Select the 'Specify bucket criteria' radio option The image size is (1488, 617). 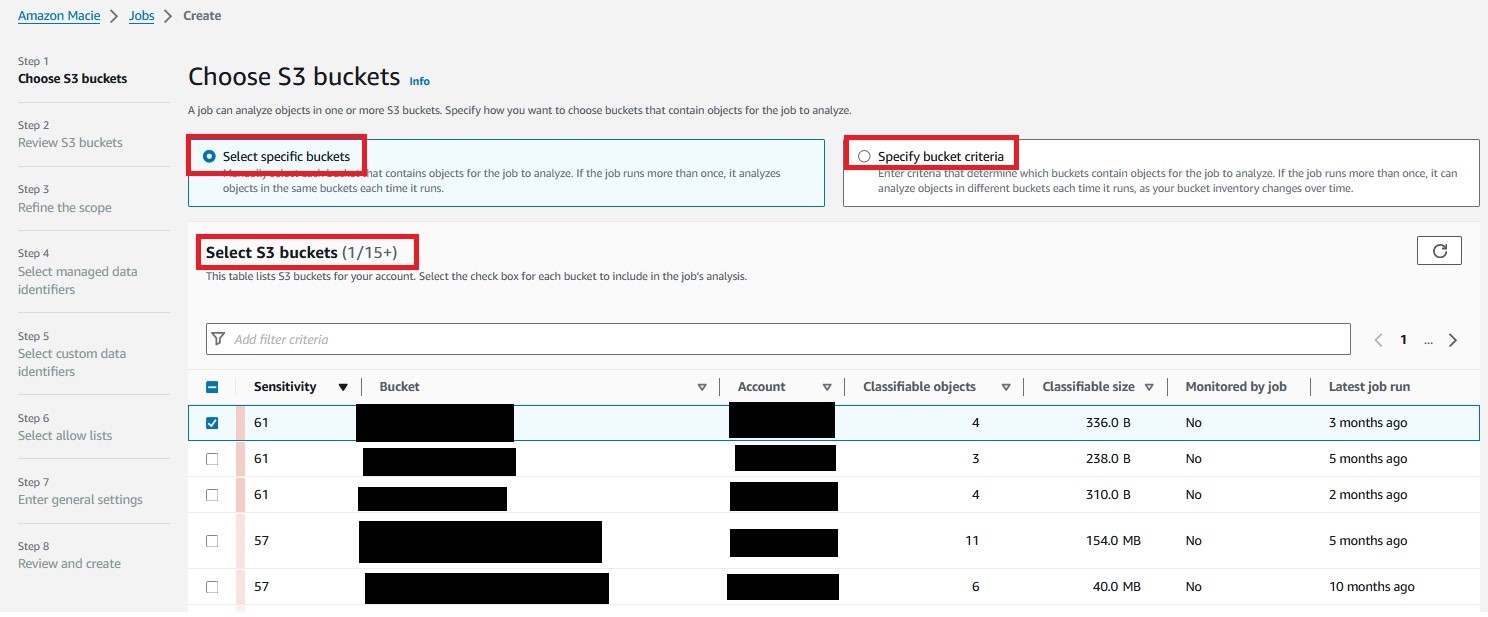[x=864, y=156]
